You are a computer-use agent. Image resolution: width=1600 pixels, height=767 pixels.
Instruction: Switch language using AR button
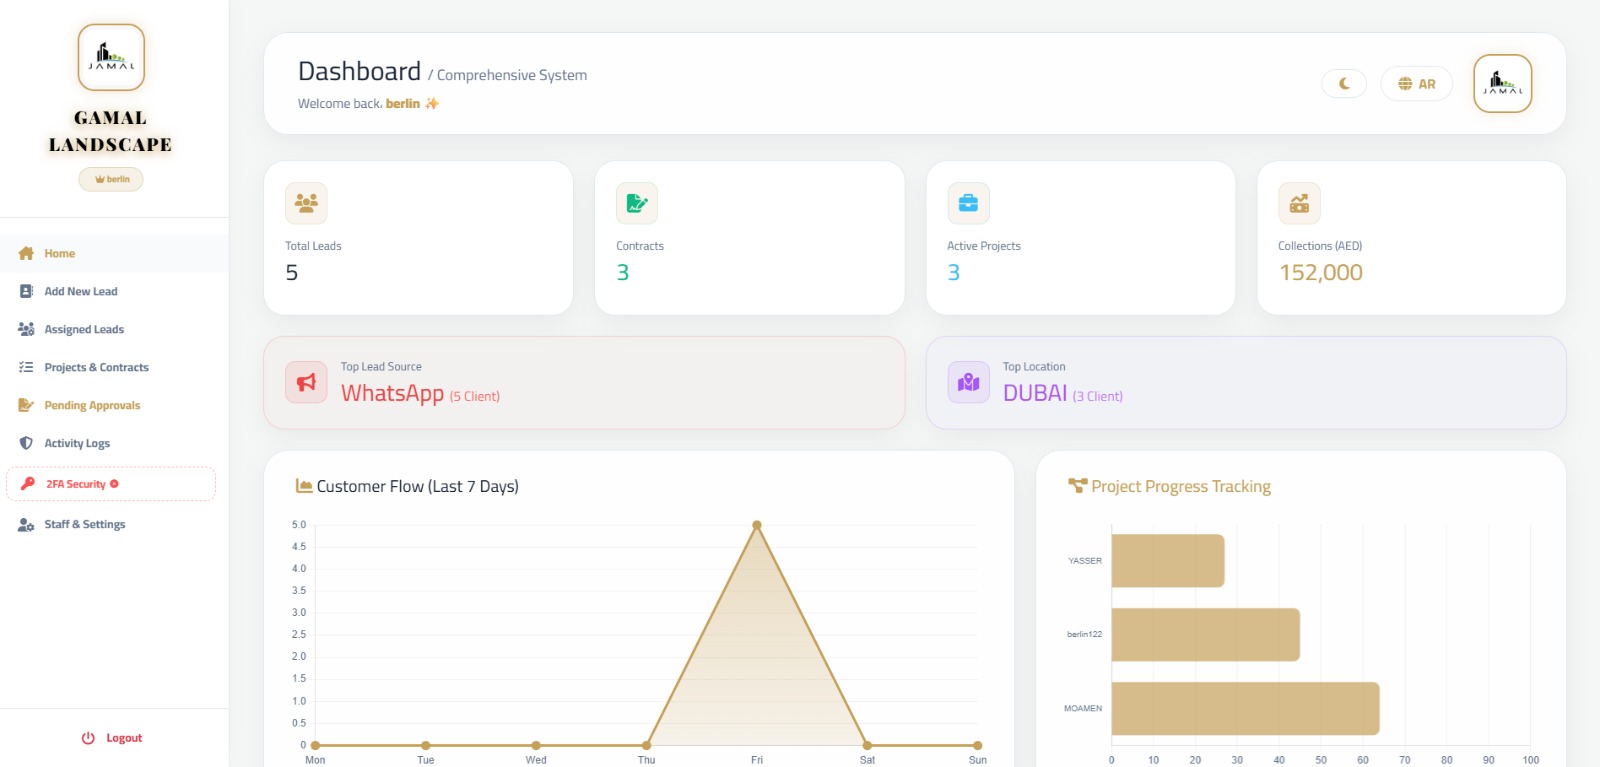click(1416, 84)
